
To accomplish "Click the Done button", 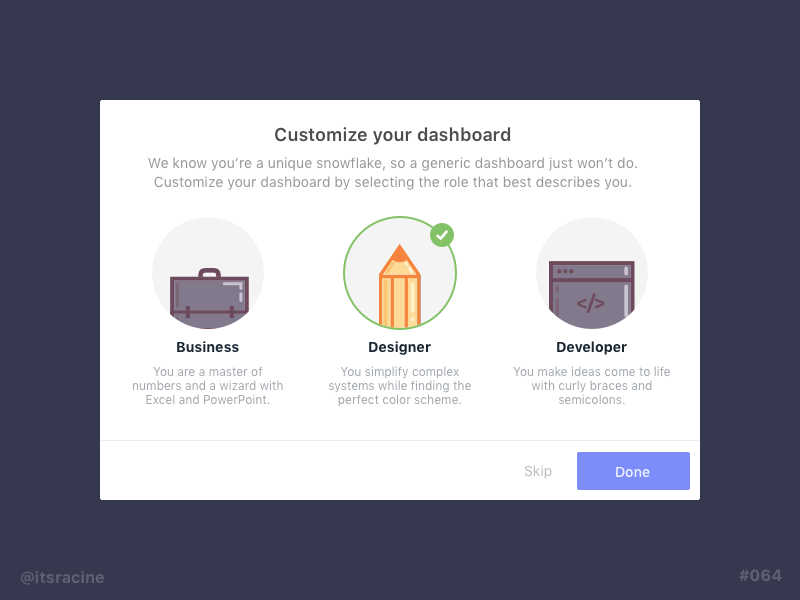I will (633, 471).
